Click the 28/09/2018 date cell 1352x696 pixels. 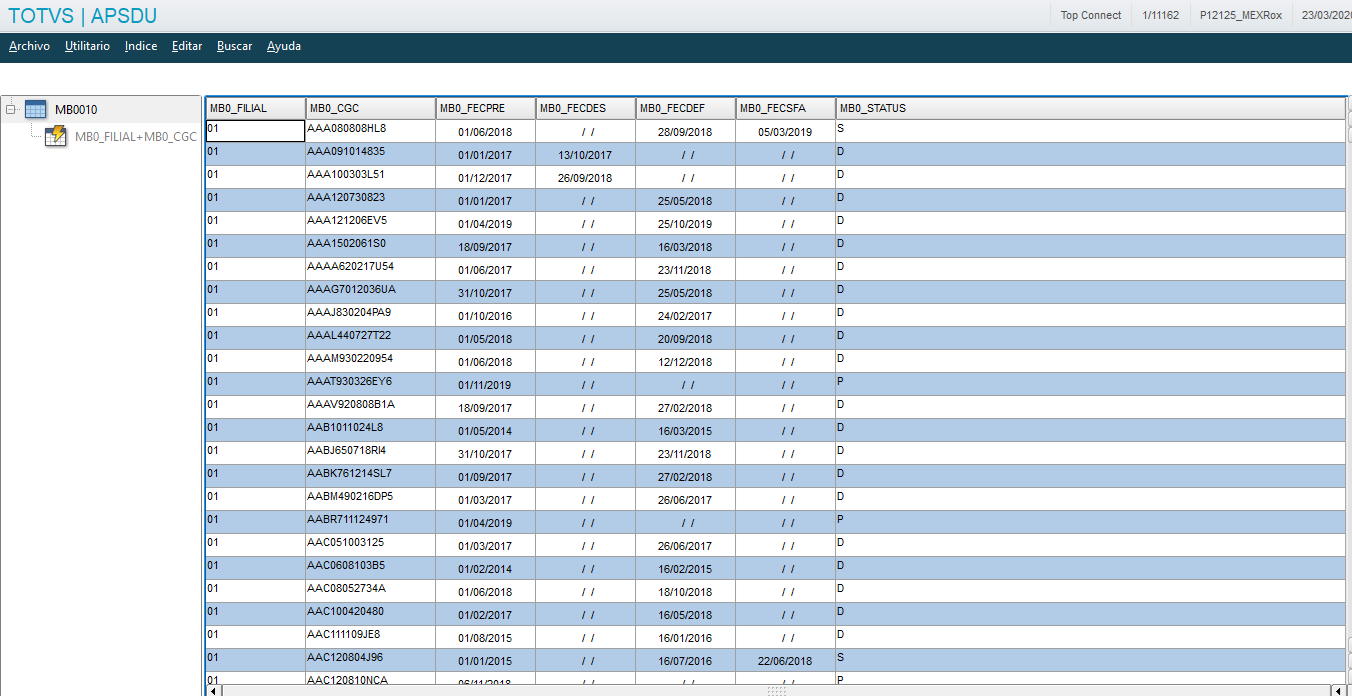pos(685,132)
